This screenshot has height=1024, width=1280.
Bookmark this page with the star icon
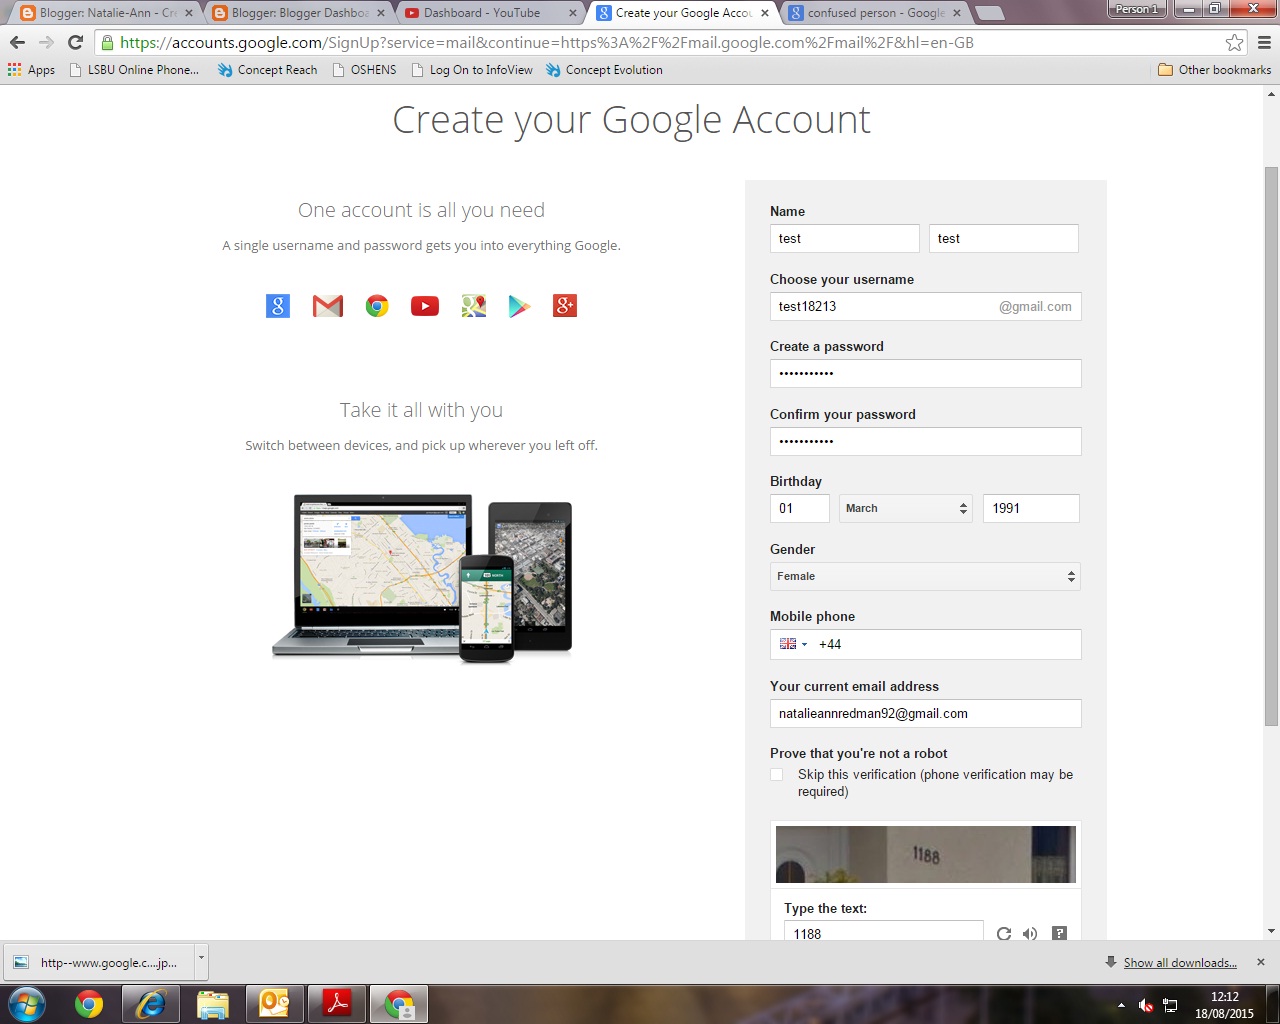[x=1235, y=42]
